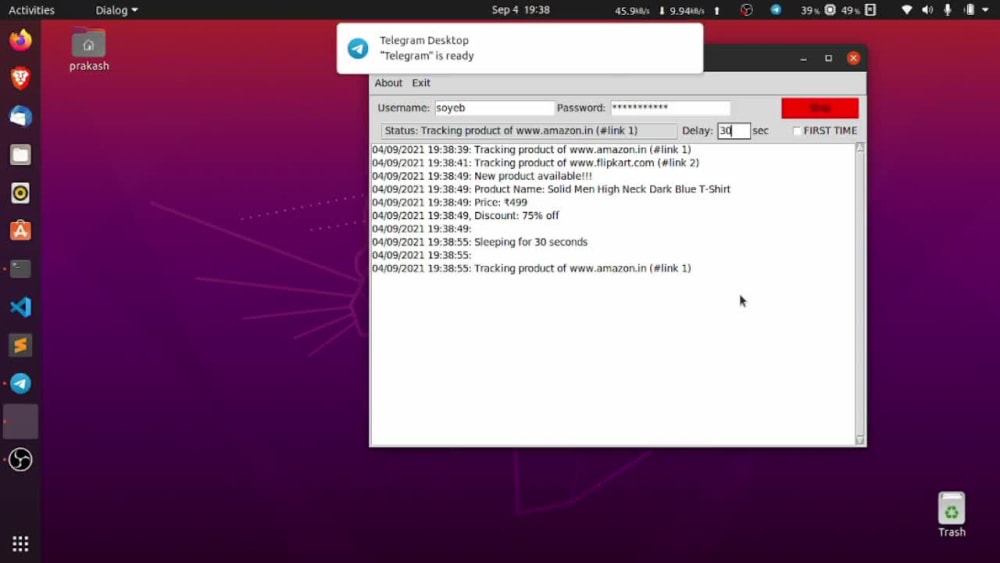
Task: Click log line 'New product available!!!'
Action: (482, 176)
